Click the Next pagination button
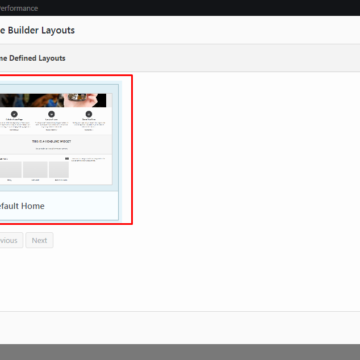Screen dimensions: 360x360 (x=39, y=240)
